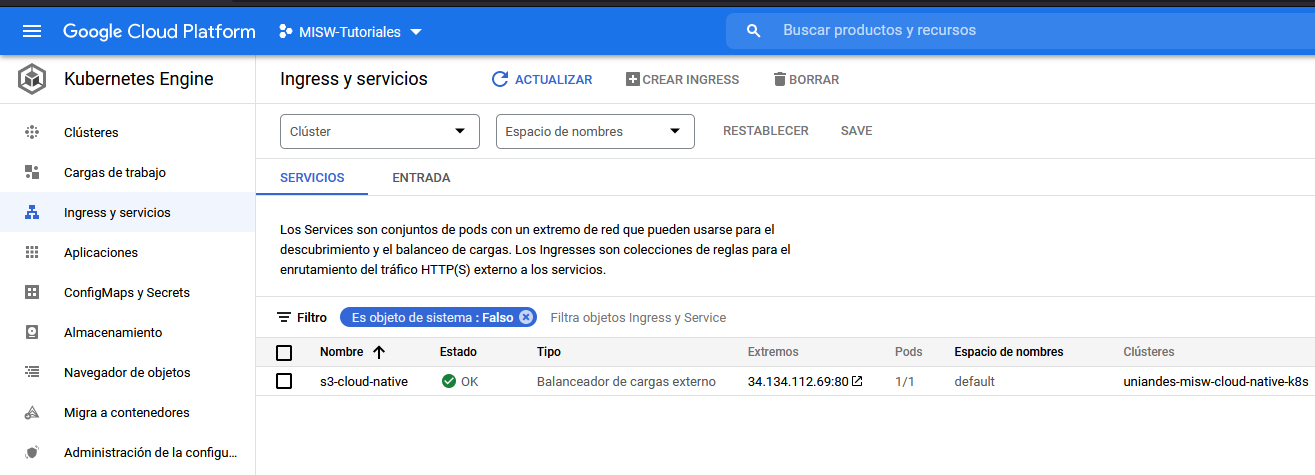Click the project dots icon beside MISW-Tutoriales
The height and width of the screenshot is (475, 1315).
(x=286, y=31)
